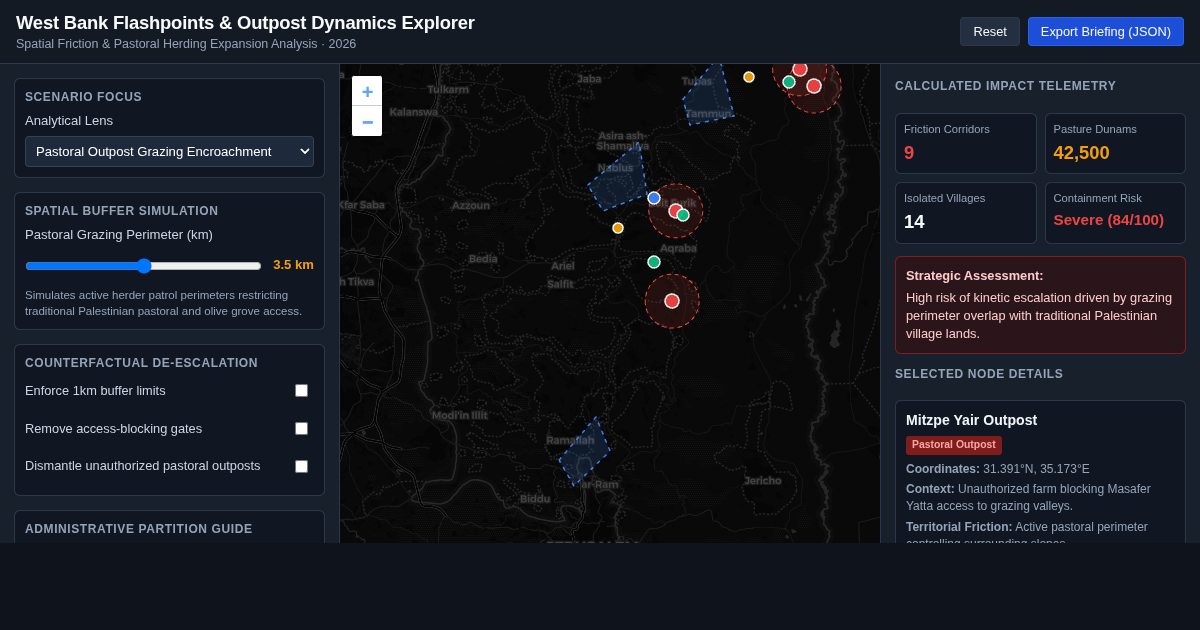The width and height of the screenshot is (1200, 630).
Task: Select the green marker northeast of Tammun
Action: click(789, 82)
